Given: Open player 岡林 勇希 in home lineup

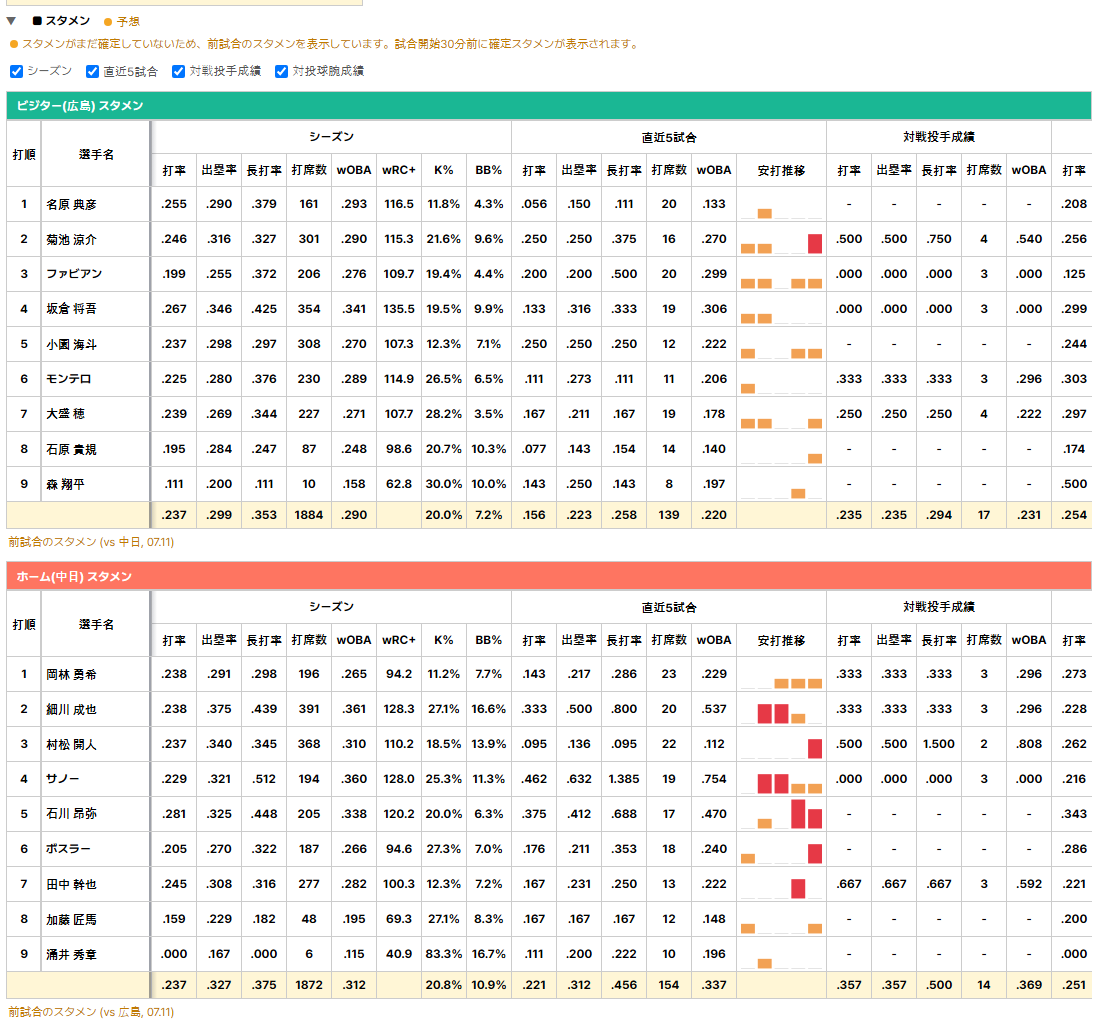Looking at the screenshot, I should point(71,674).
